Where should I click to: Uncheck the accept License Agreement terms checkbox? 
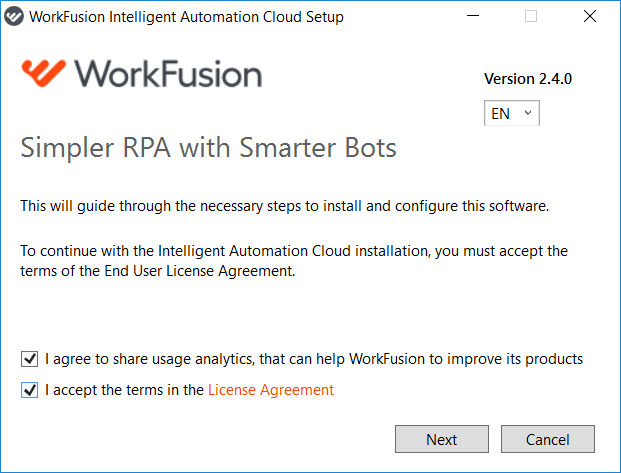[29, 390]
